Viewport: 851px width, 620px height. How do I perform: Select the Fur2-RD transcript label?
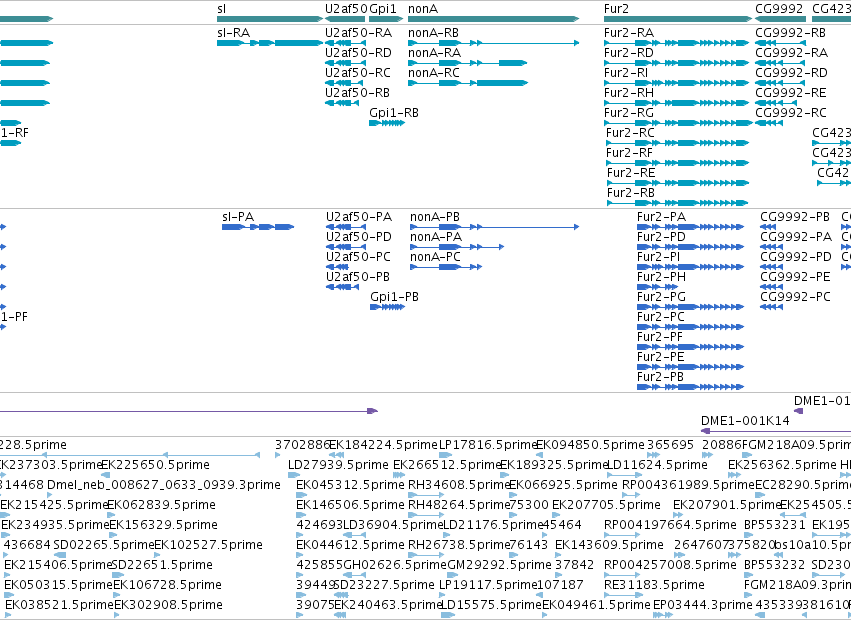point(628,53)
